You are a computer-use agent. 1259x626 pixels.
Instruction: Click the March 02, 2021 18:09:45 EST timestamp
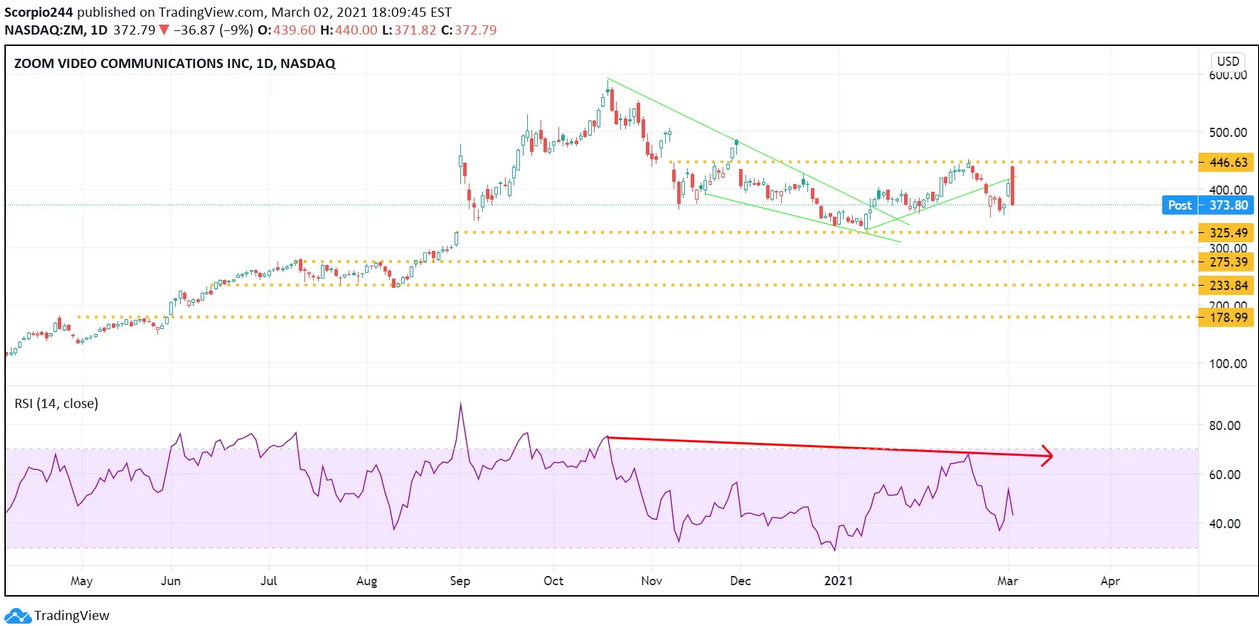(364, 12)
